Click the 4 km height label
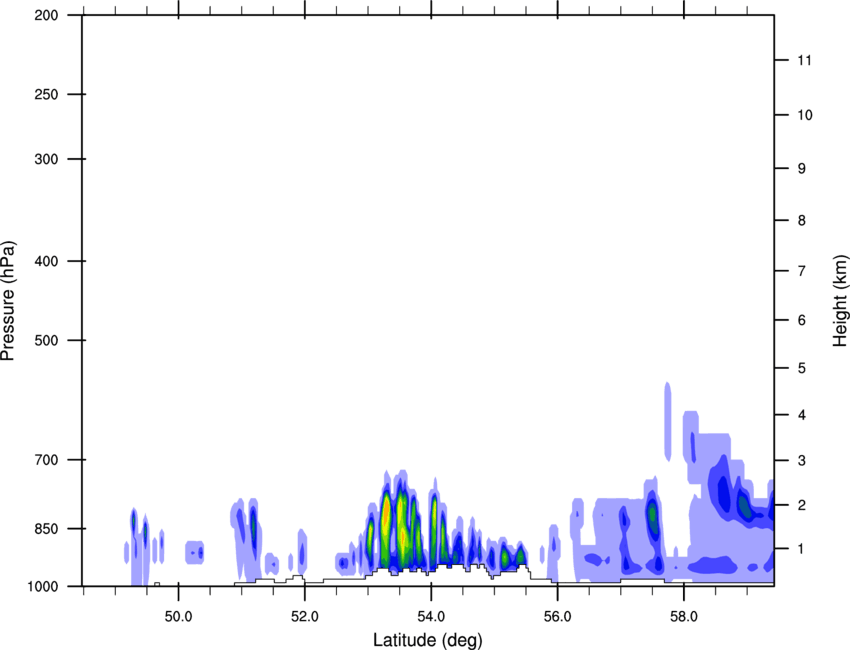Screen dimensions: 850x650 pyautogui.click(x=802, y=415)
